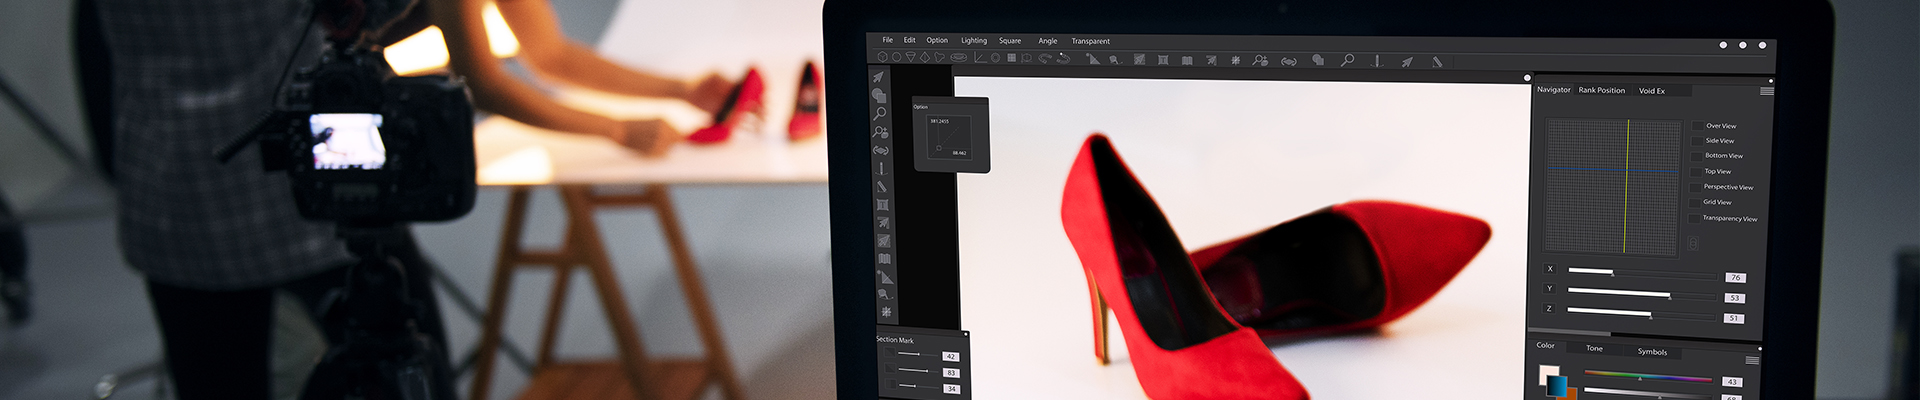Image resolution: width=1920 pixels, height=400 pixels.
Task: Select the cube shape tool in top toolbar
Action: (882, 58)
